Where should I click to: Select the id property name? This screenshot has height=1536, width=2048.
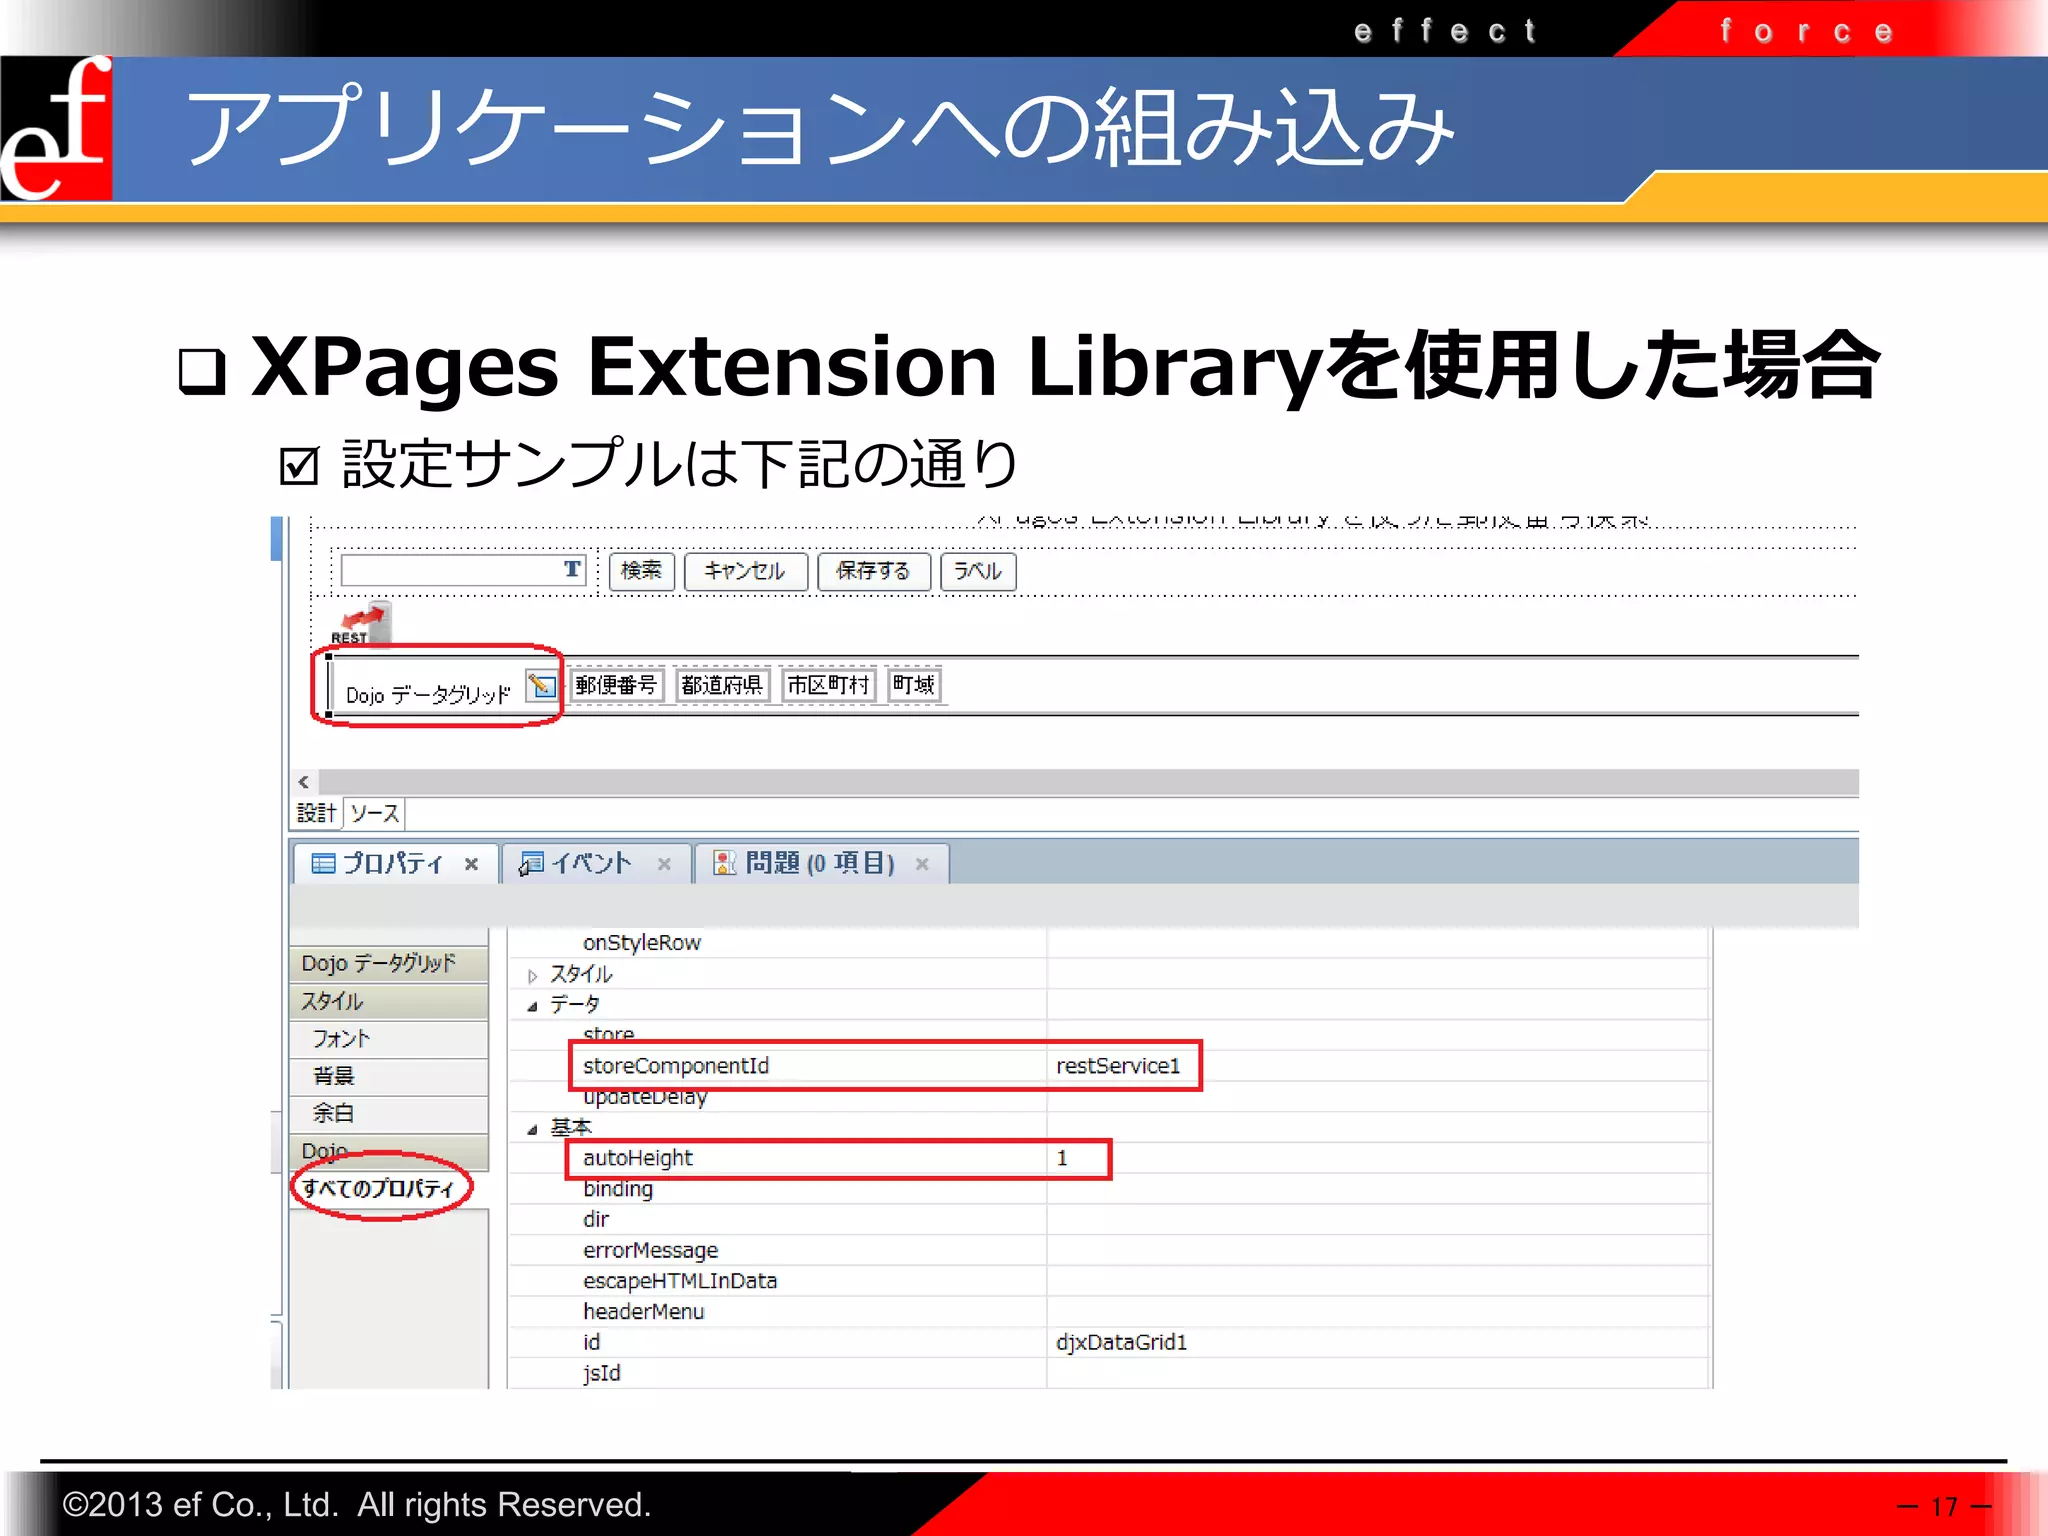(592, 1342)
